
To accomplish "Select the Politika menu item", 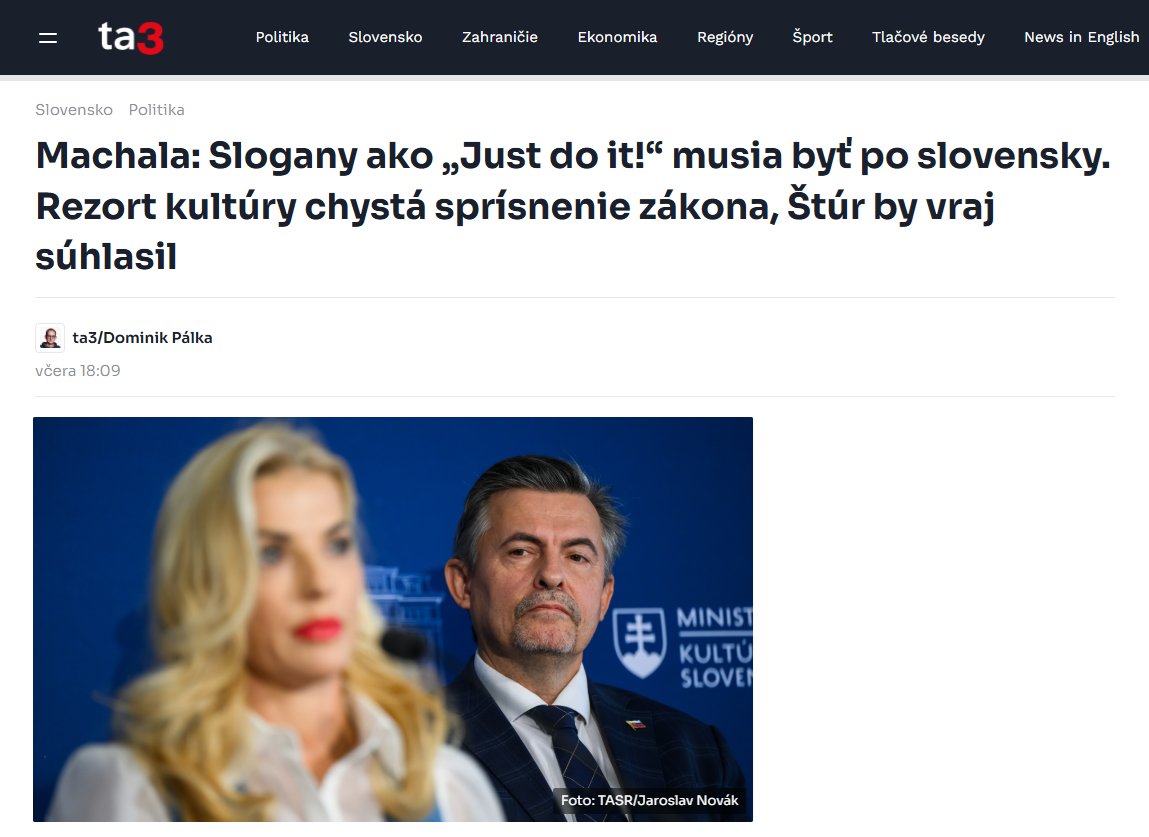I will 282,37.
